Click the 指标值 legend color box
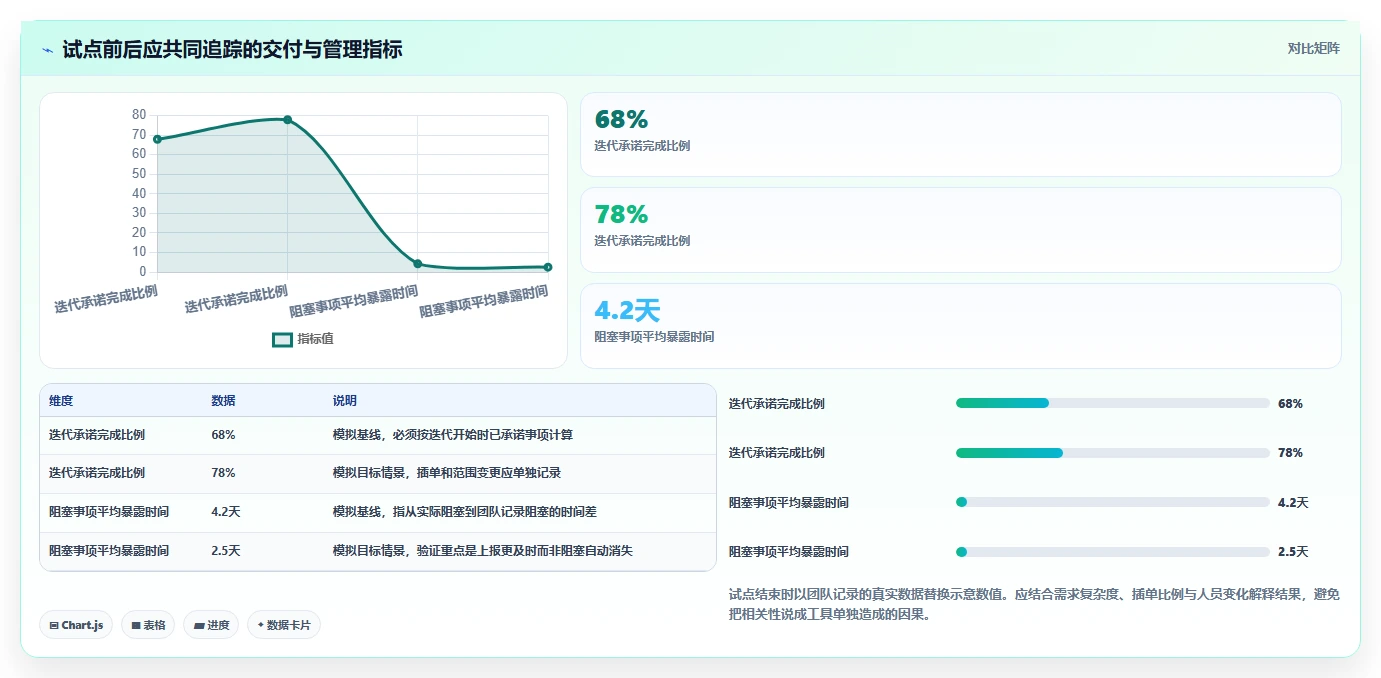1381x678 pixels. coord(283,340)
